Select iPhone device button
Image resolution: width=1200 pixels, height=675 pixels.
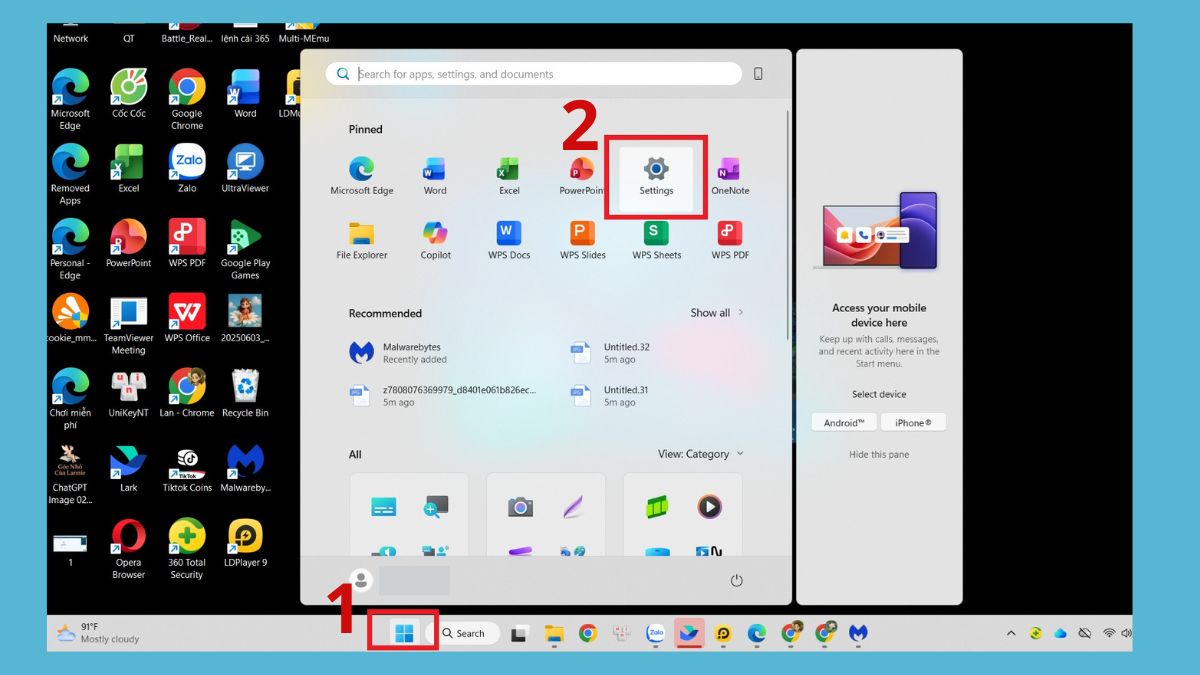913,423
